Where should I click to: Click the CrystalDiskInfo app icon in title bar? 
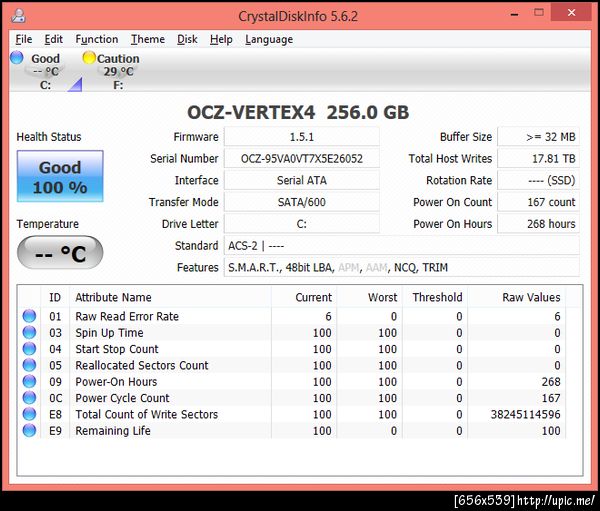pyautogui.click(x=18, y=16)
